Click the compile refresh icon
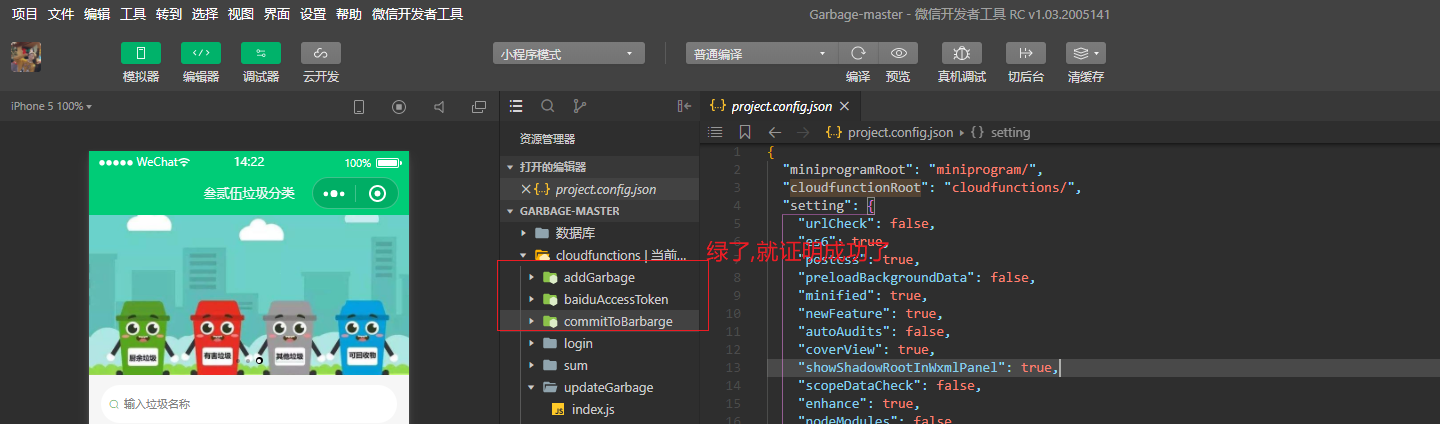Viewport: 1440px width, 424px height. pos(858,54)
